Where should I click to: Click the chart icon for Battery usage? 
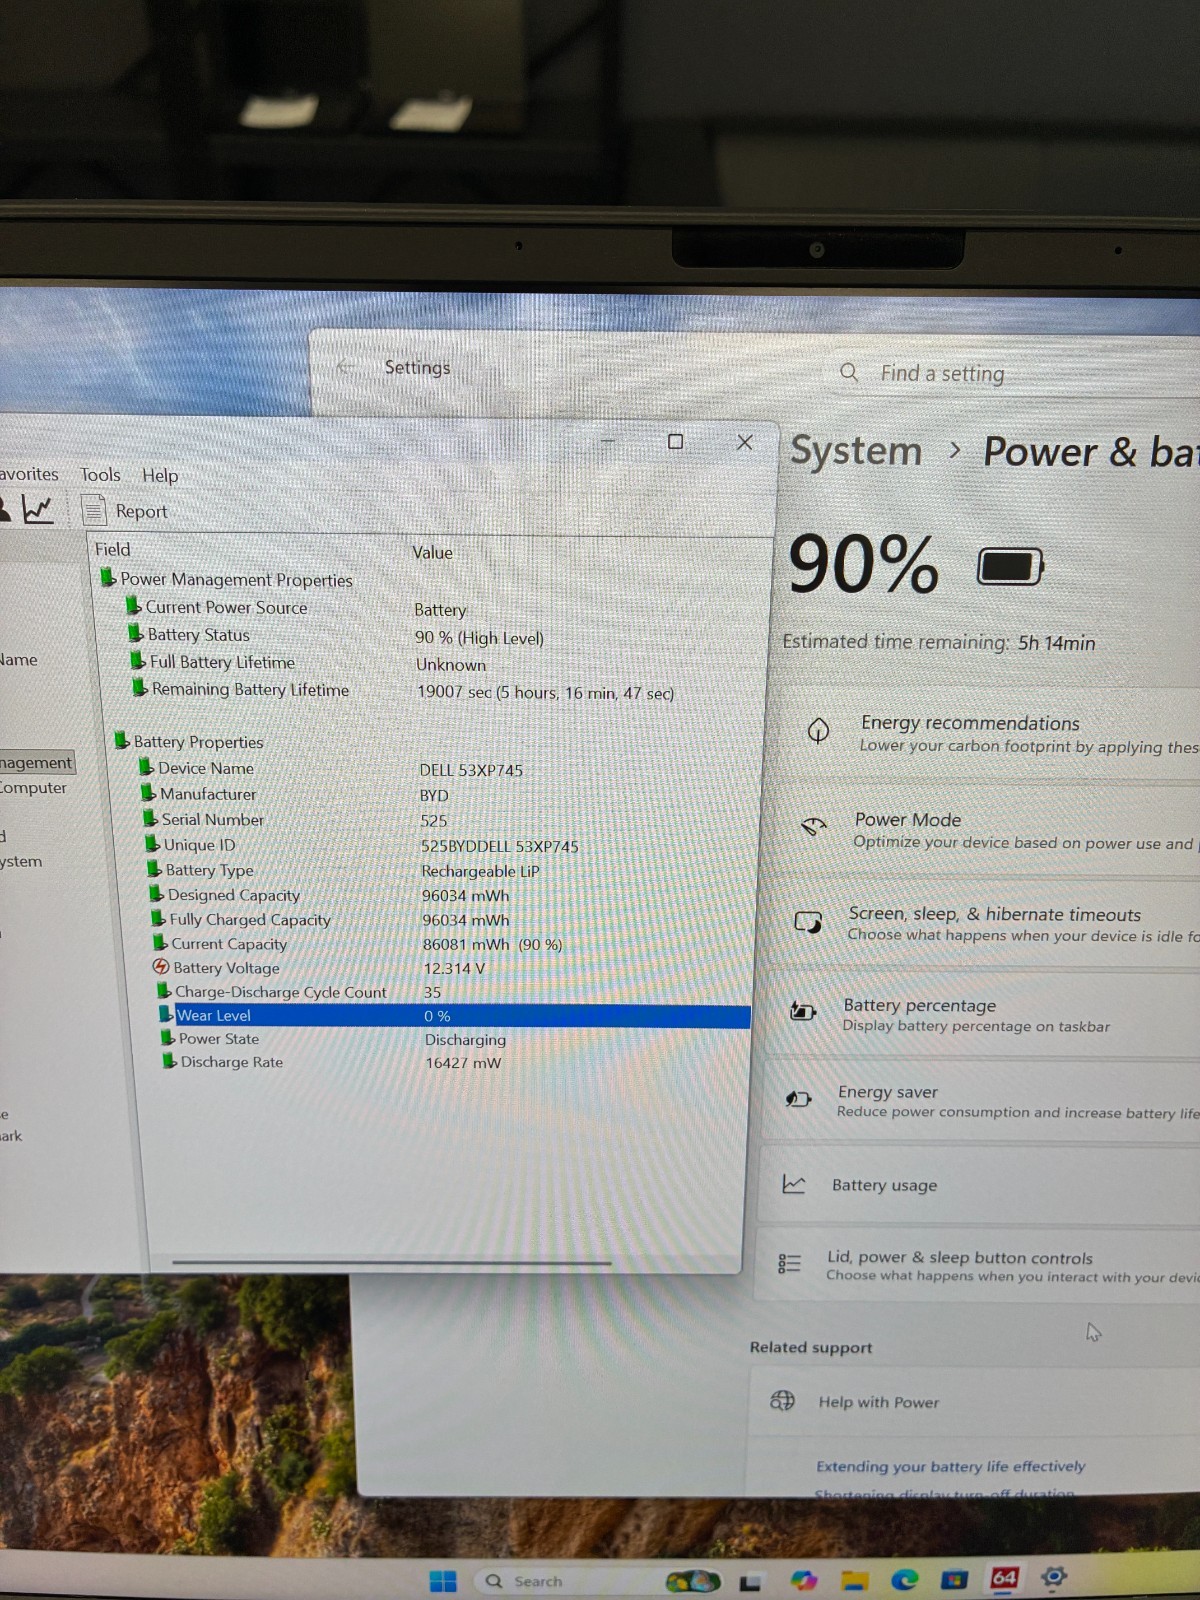pos(793,1184)
